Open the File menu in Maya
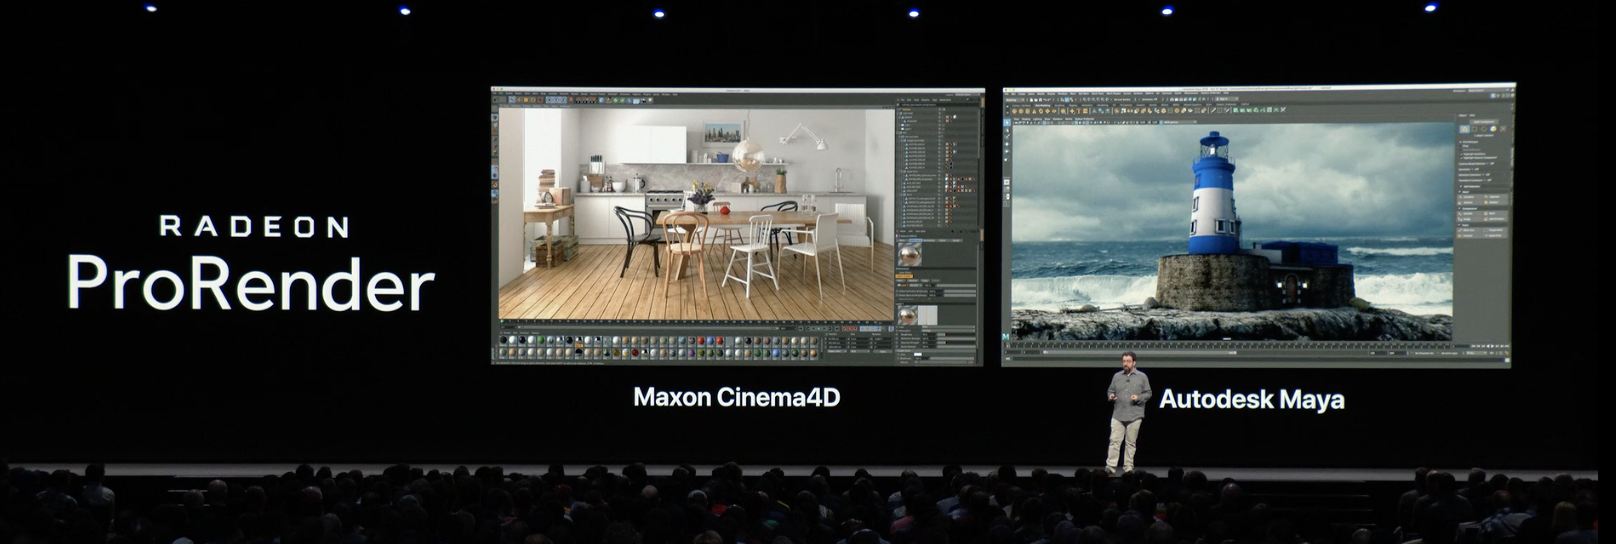This screenshot has height=544, width=1616. [x=1006, y=93]
